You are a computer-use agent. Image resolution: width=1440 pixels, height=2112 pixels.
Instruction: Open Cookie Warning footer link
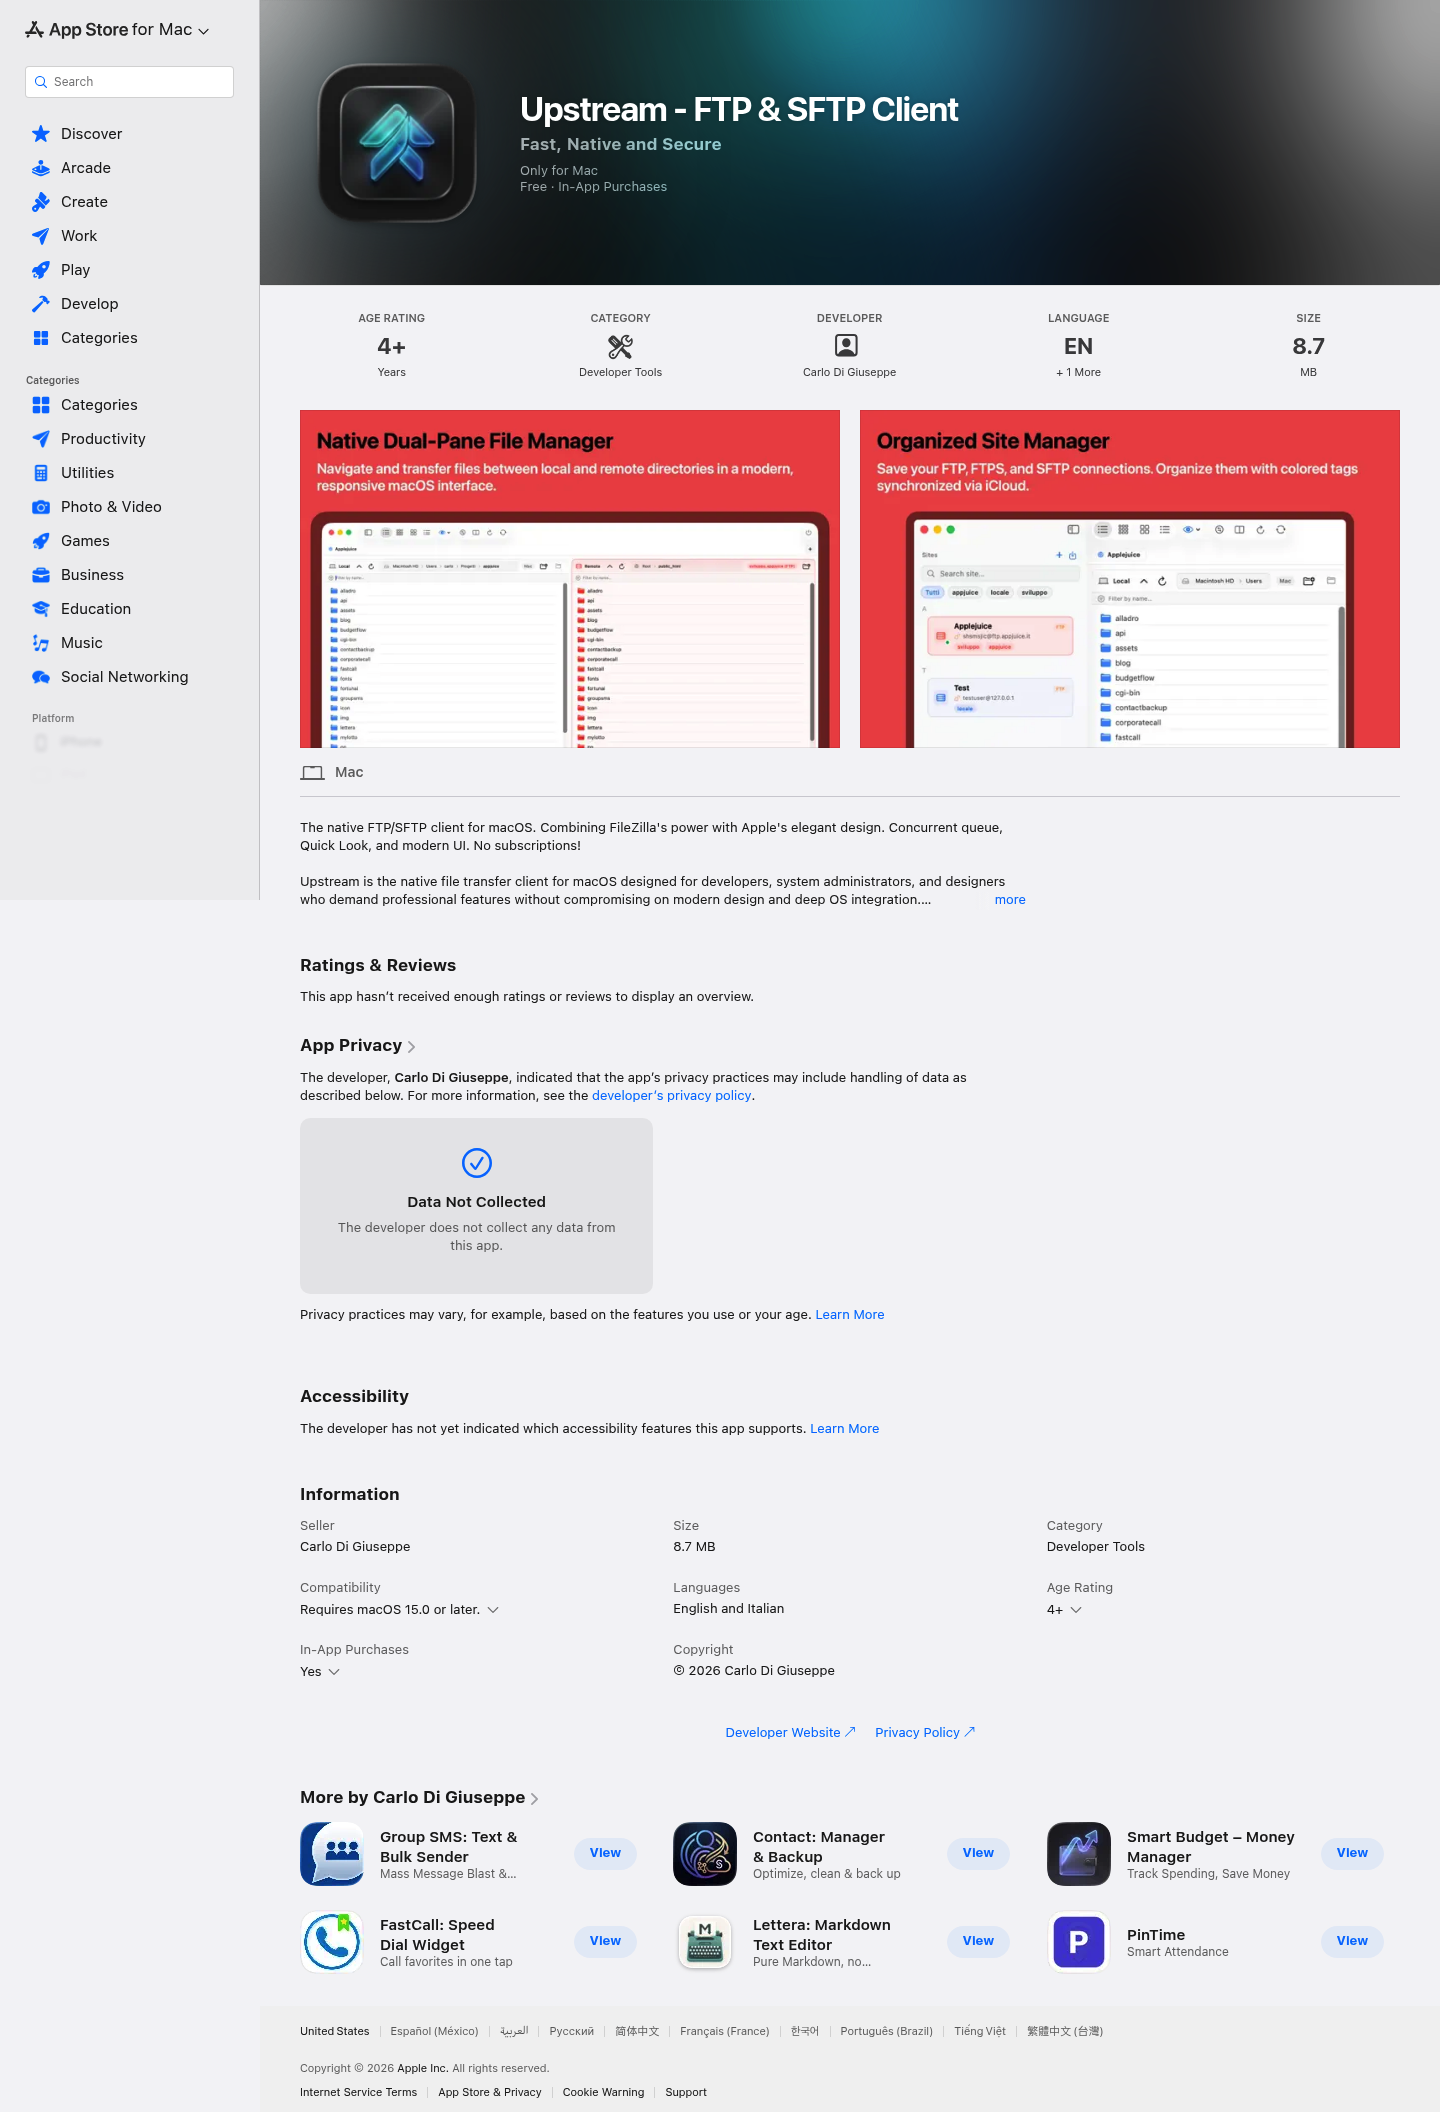pos(603,2092)
